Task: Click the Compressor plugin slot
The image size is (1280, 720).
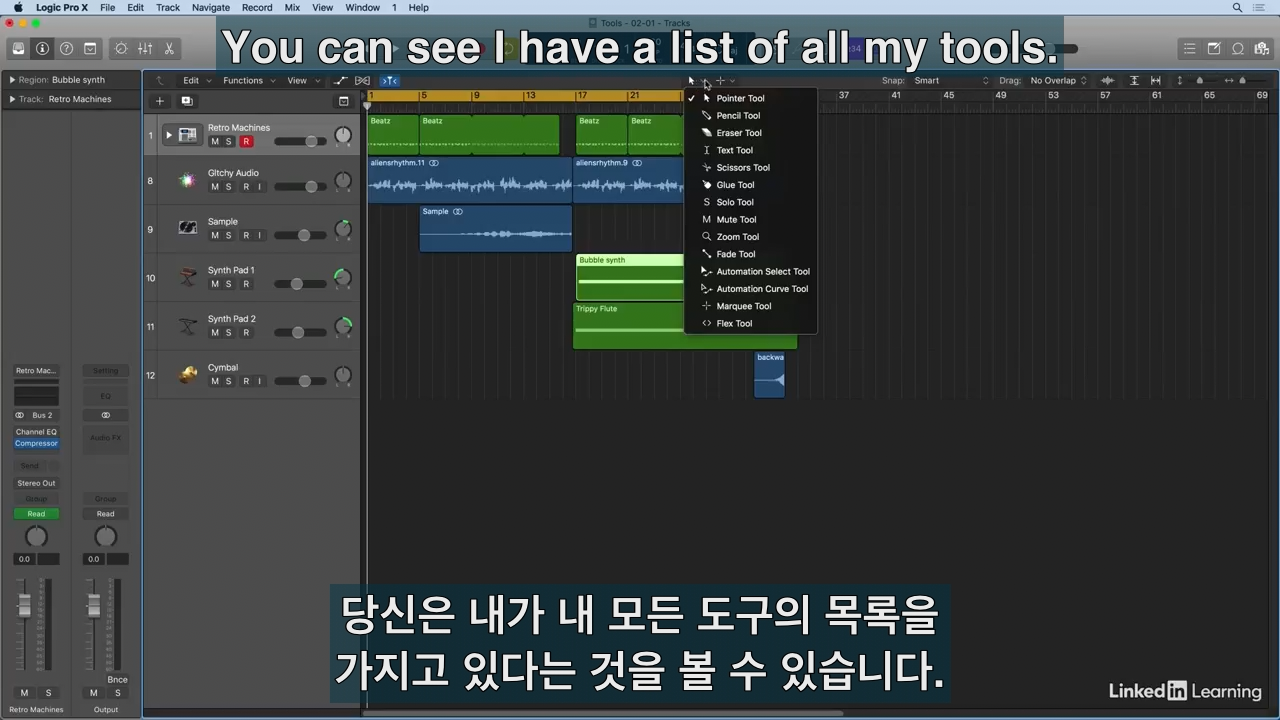Action: [36, 443]
